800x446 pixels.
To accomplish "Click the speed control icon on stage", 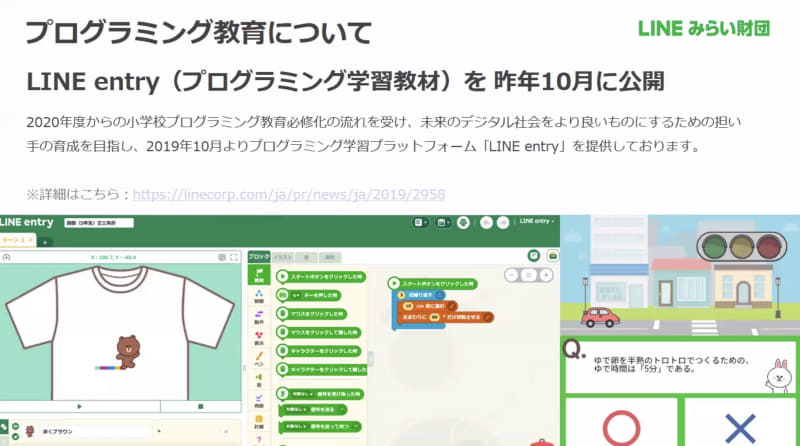I will pos(7,257).
